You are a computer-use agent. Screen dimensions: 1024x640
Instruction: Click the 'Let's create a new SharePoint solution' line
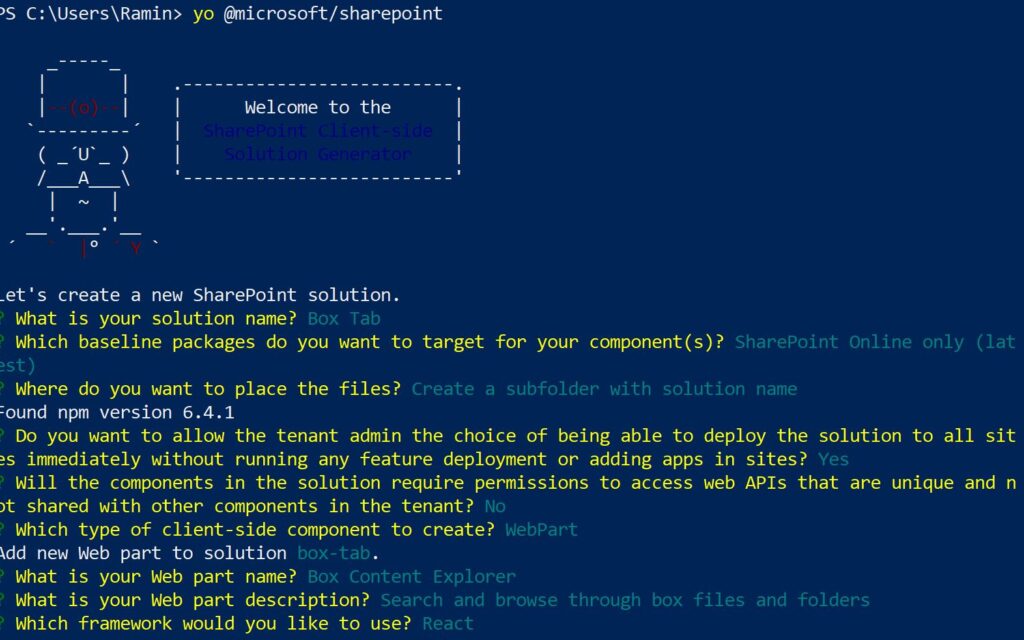coord(200,295)
